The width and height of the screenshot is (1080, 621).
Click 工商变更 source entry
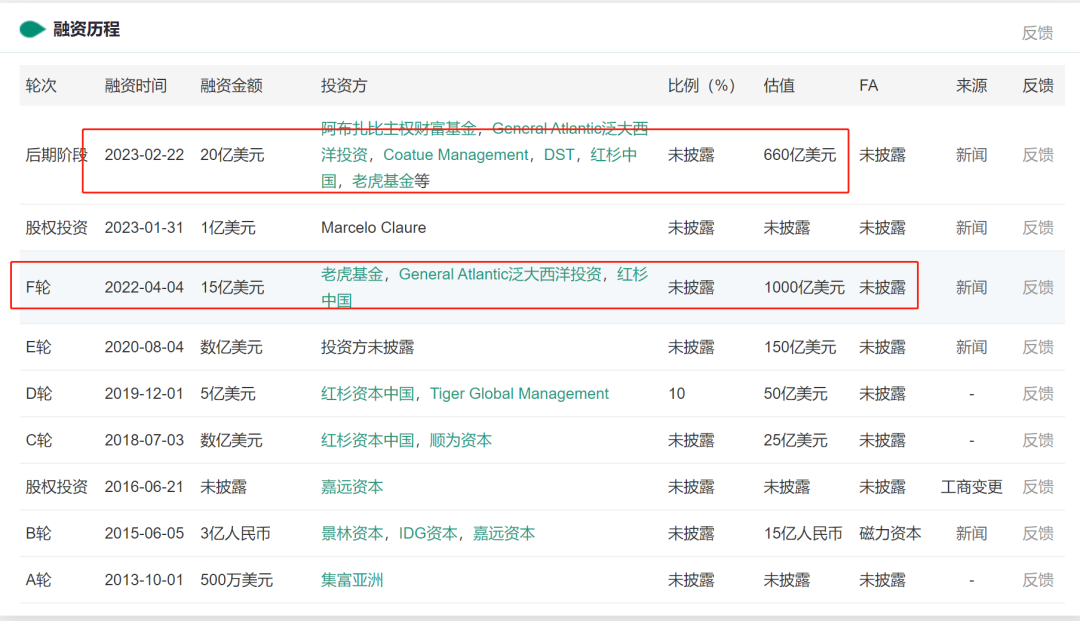point(971,487)
